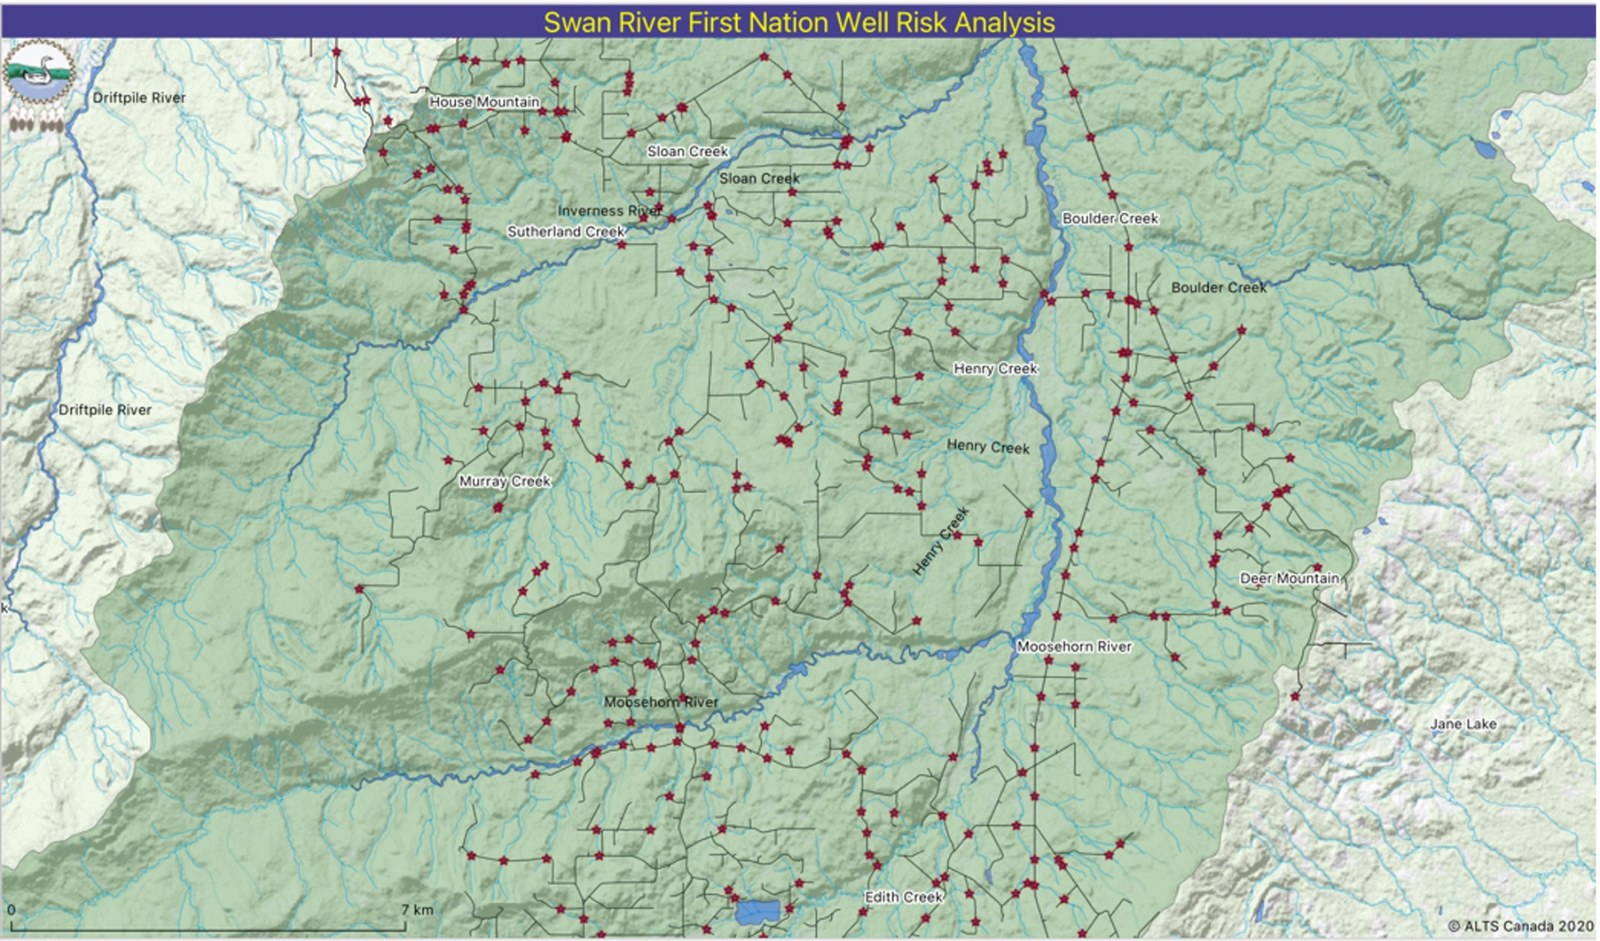Click the 'Murray Creek' label
This screenshot has height=941, width=1600.
tap(505, 482)
